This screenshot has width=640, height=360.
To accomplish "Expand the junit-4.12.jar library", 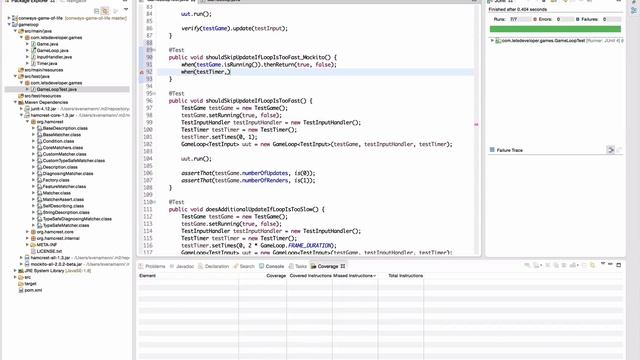I will pyautogui.click(x=21, y=109).
